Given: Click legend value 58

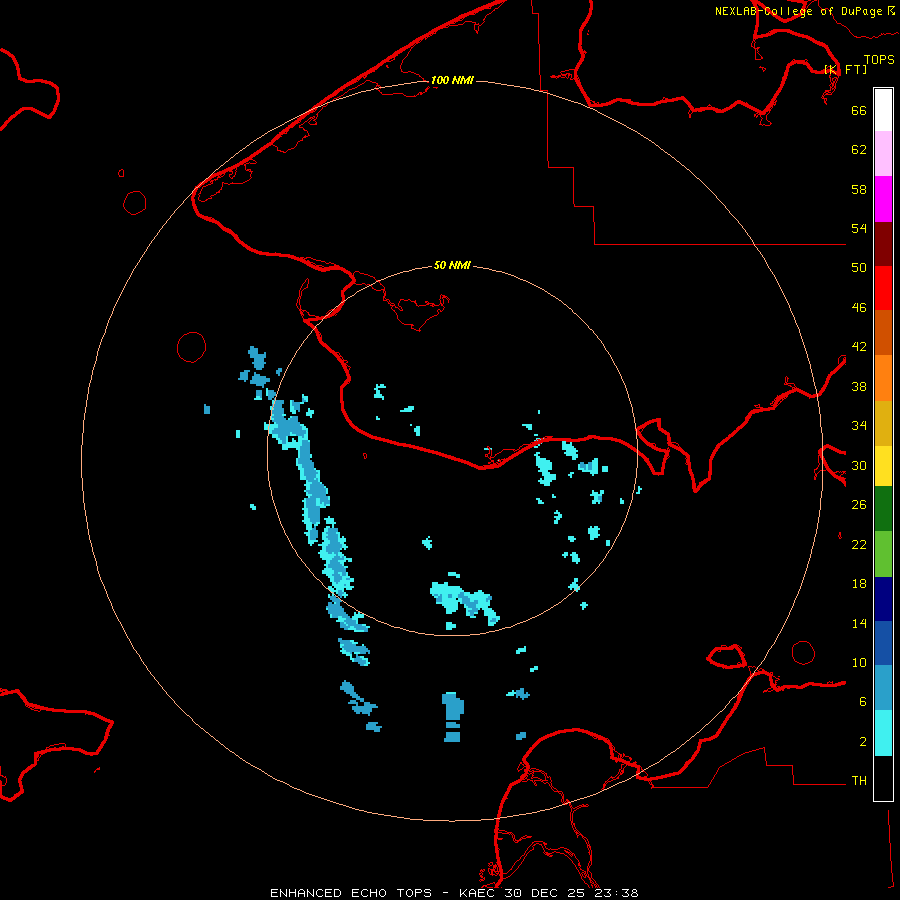Looking at the screenshot, I should (859, 189).
